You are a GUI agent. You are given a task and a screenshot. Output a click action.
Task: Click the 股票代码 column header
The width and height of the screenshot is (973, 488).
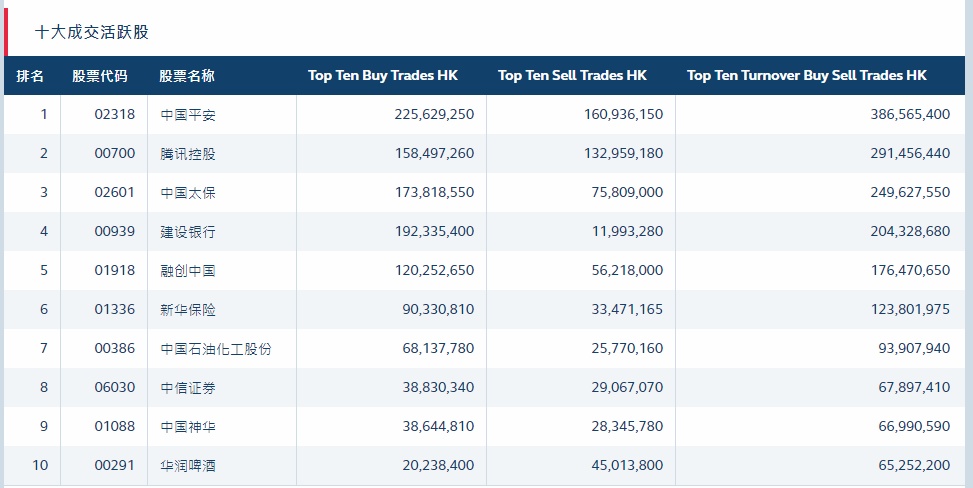[x=100, y=76]
